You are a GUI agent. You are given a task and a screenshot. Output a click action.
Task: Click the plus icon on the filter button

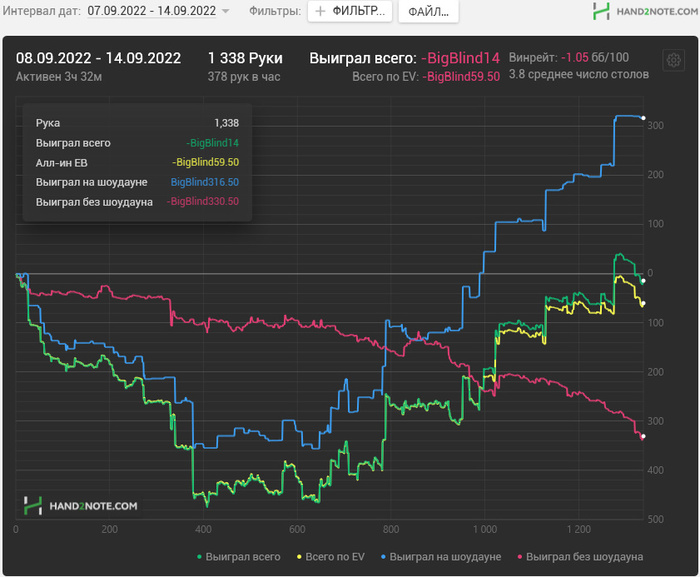click(320, 11)
